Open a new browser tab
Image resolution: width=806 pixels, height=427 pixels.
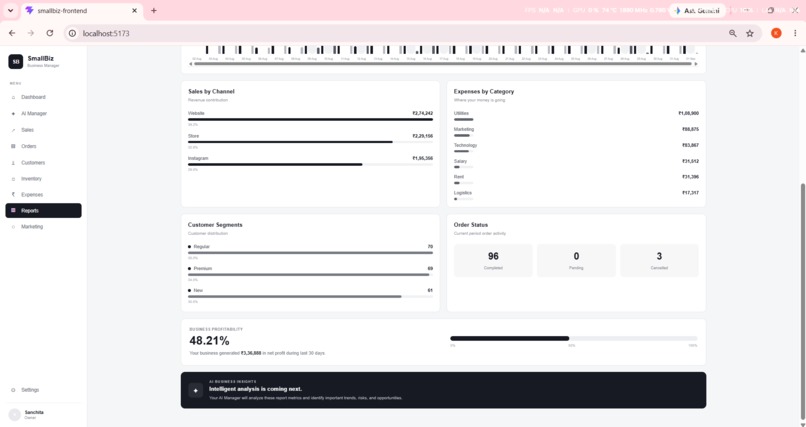154,10
